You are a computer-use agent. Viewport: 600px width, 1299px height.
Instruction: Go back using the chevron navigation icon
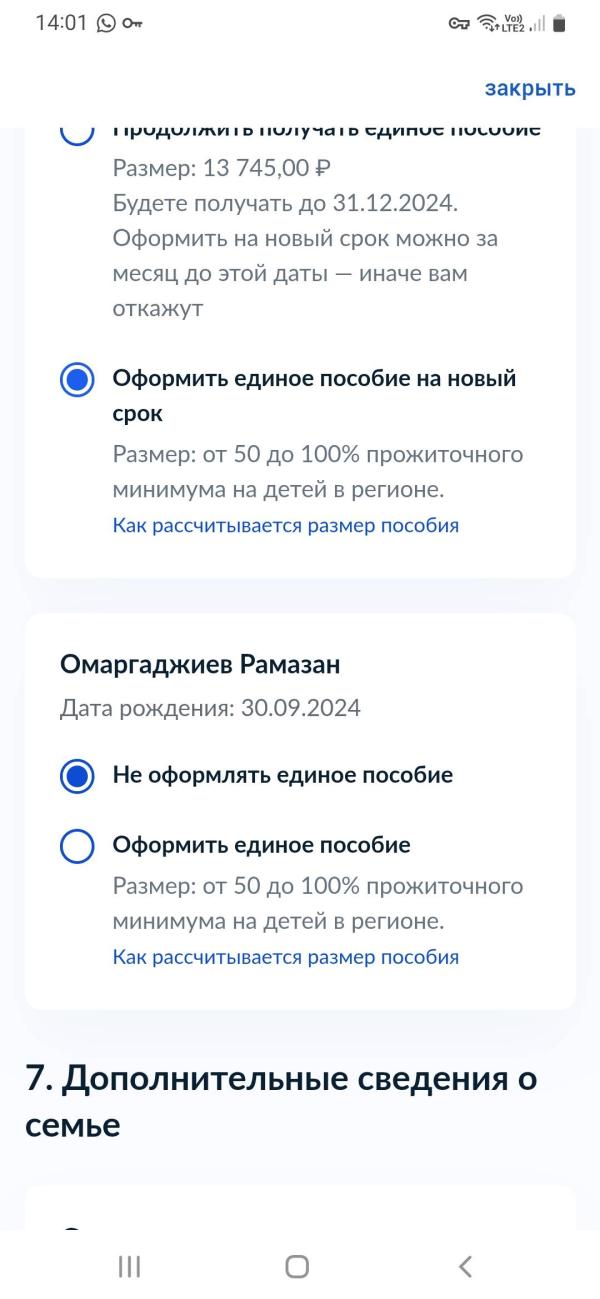tap(465, 1266)
